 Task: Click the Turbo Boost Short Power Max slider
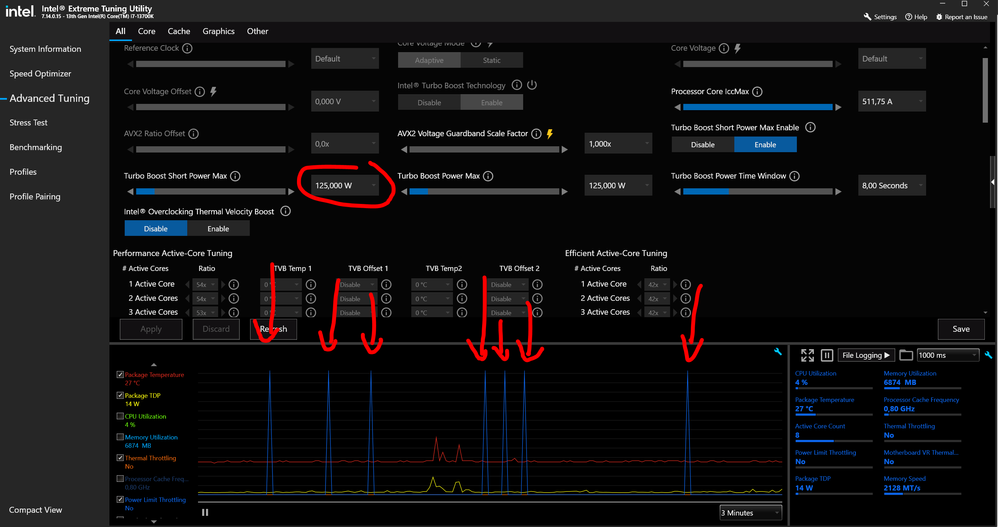(211, 192)
